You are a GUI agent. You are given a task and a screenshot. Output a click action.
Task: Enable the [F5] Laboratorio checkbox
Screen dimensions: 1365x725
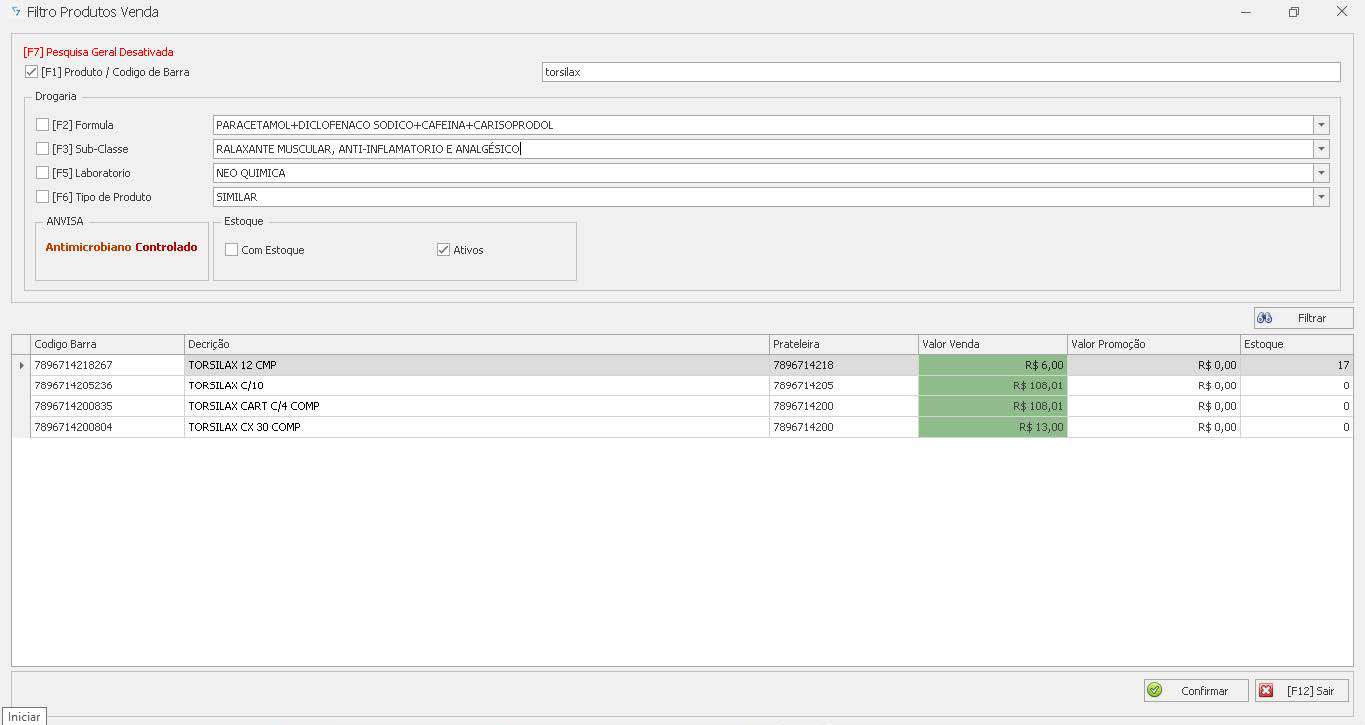tap(42, 173)
